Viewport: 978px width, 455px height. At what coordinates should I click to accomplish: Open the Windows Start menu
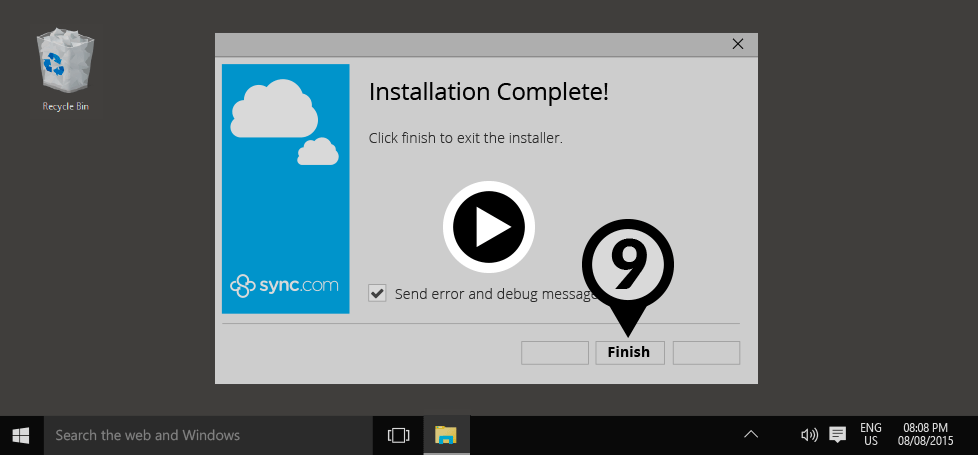tap(21, 435)
